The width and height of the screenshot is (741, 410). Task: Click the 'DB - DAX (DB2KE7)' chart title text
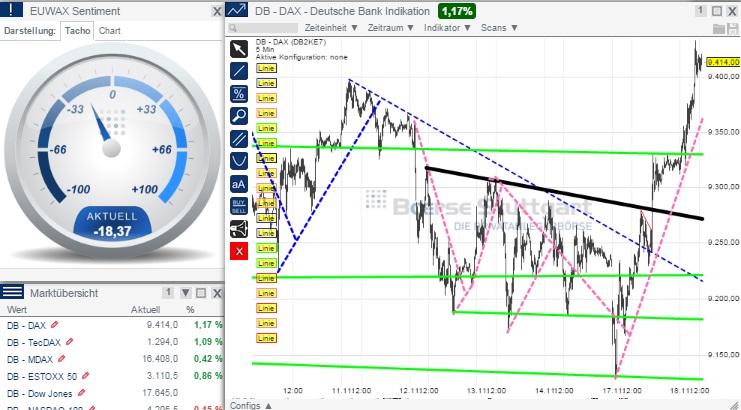(291, 42)
